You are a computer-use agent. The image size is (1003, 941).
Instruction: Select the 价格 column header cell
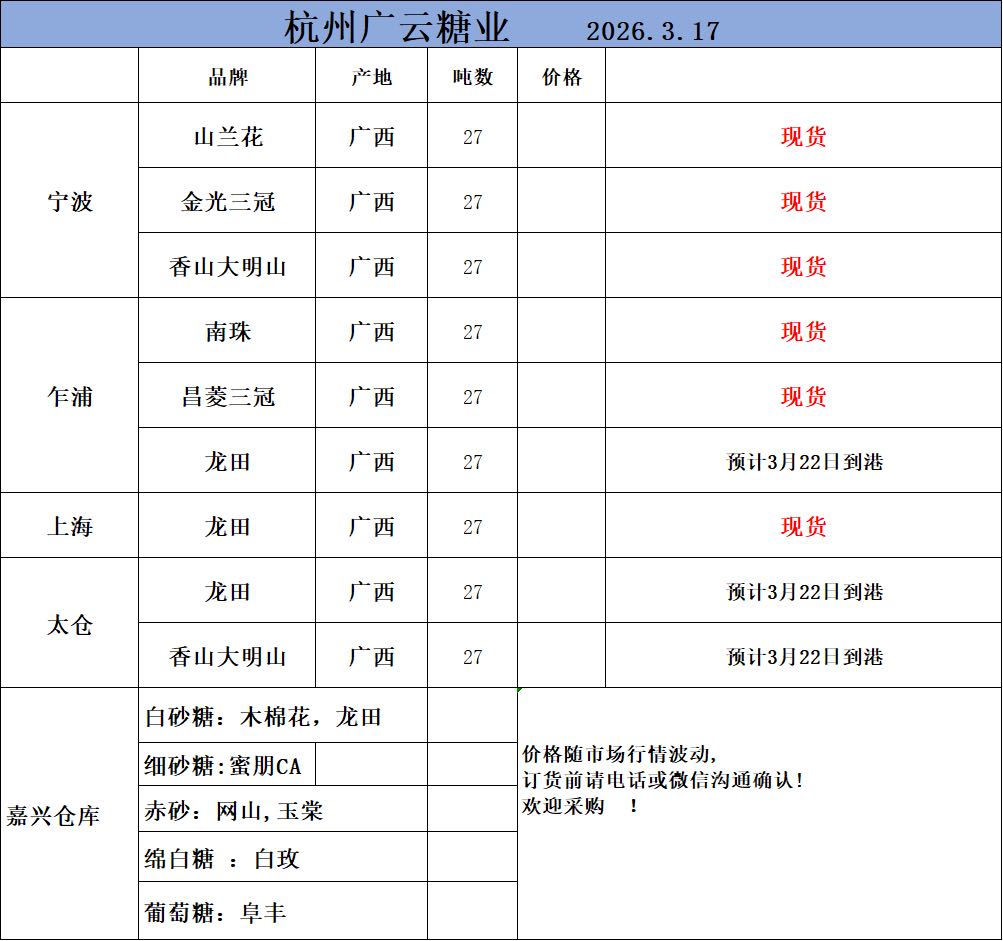point(561,77)
